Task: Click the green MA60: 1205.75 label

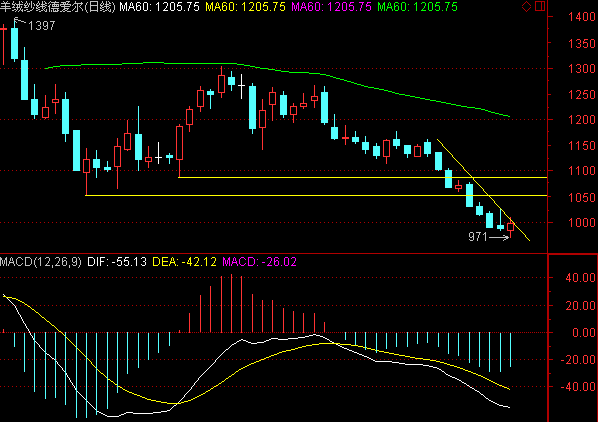Action: 417,6
